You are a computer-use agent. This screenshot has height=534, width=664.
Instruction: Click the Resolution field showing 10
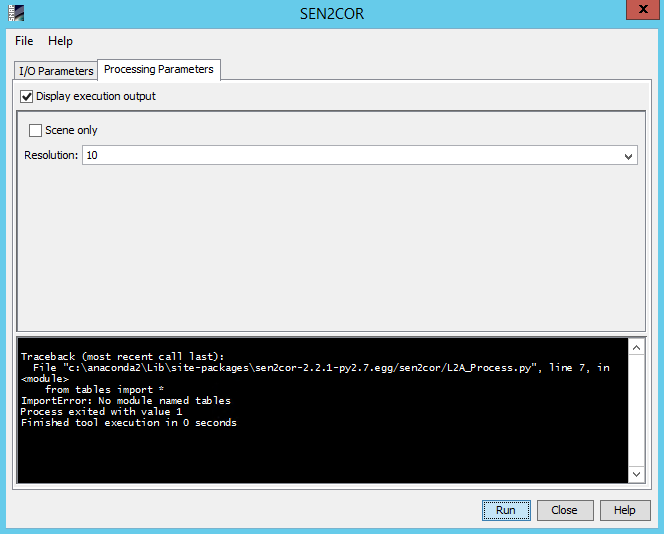click(x=360, y=155)
